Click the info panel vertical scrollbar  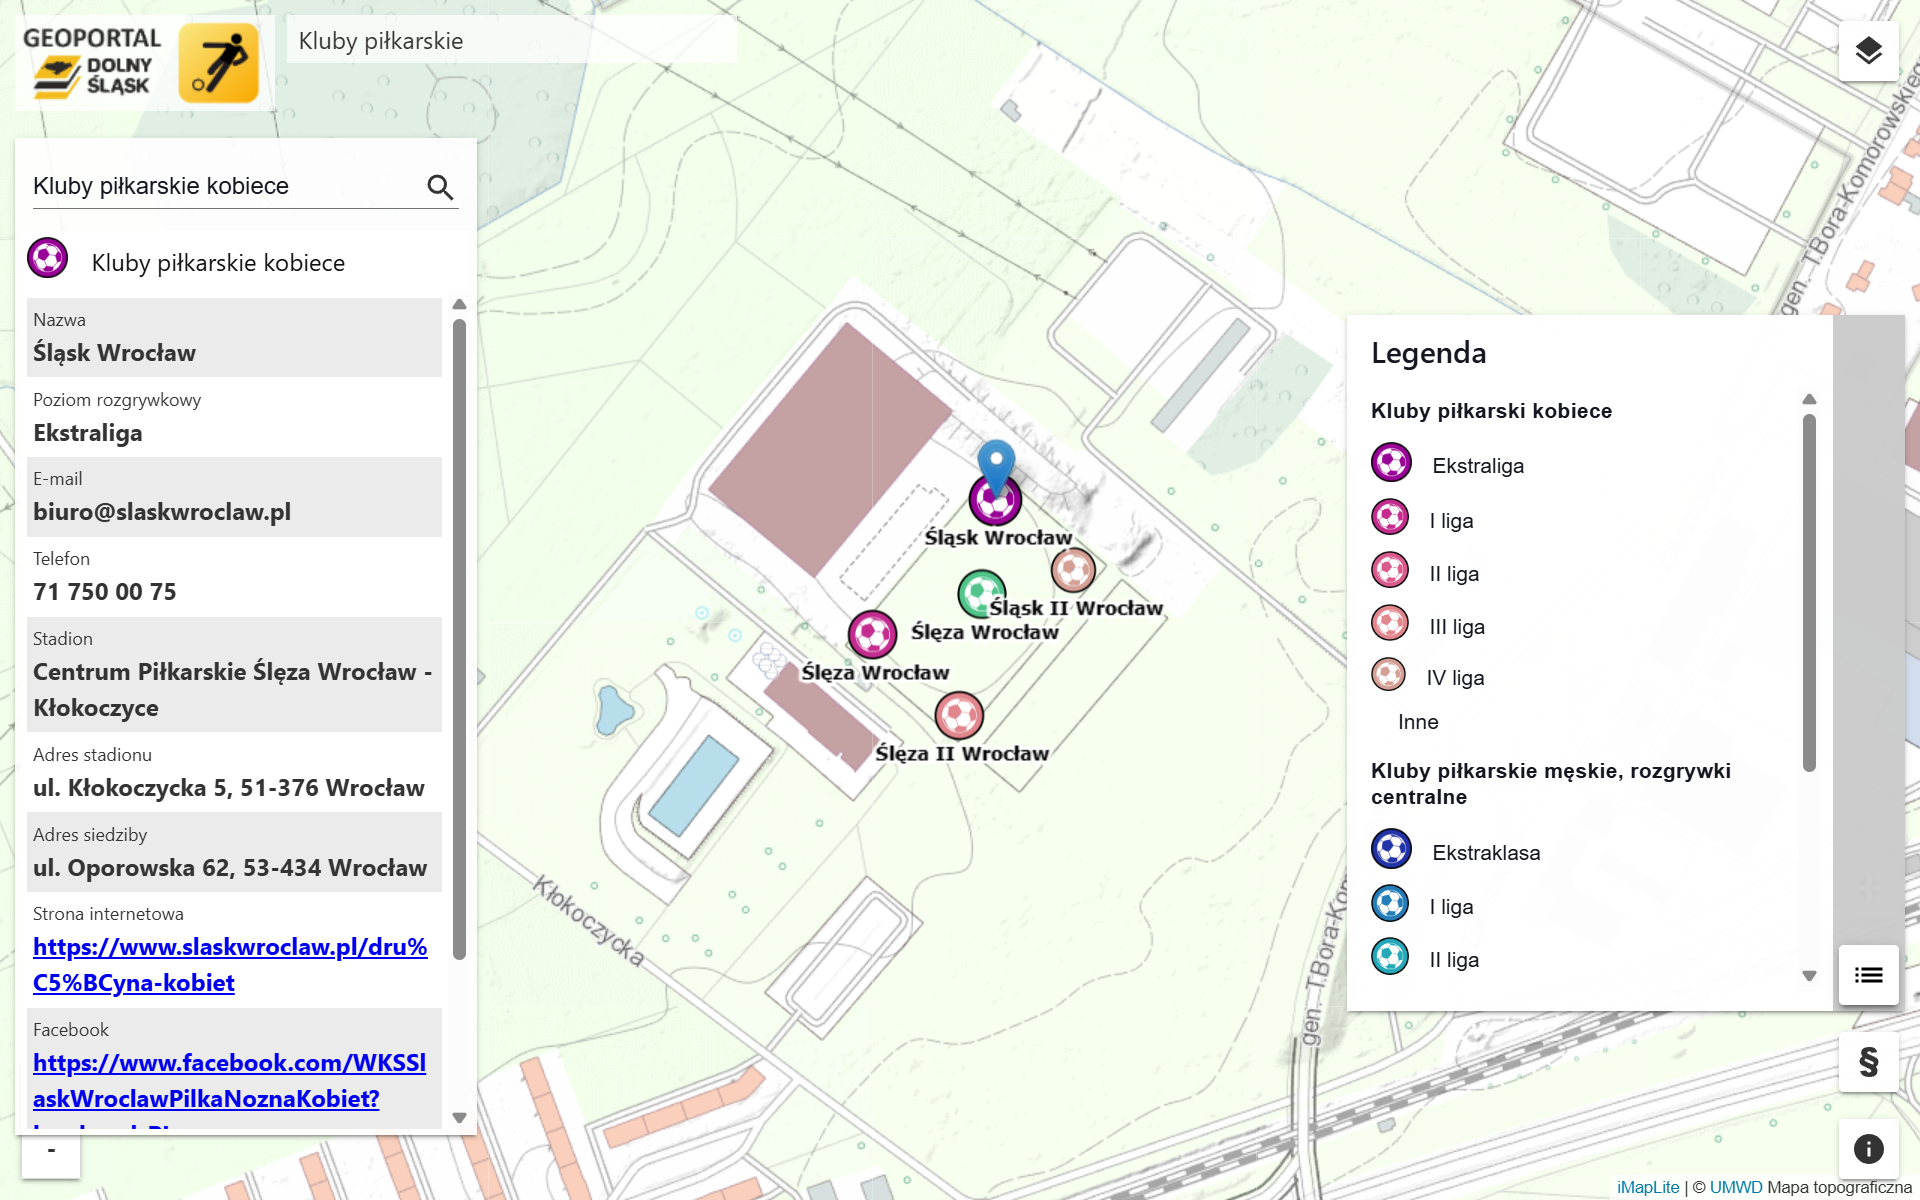click(459, 640)
